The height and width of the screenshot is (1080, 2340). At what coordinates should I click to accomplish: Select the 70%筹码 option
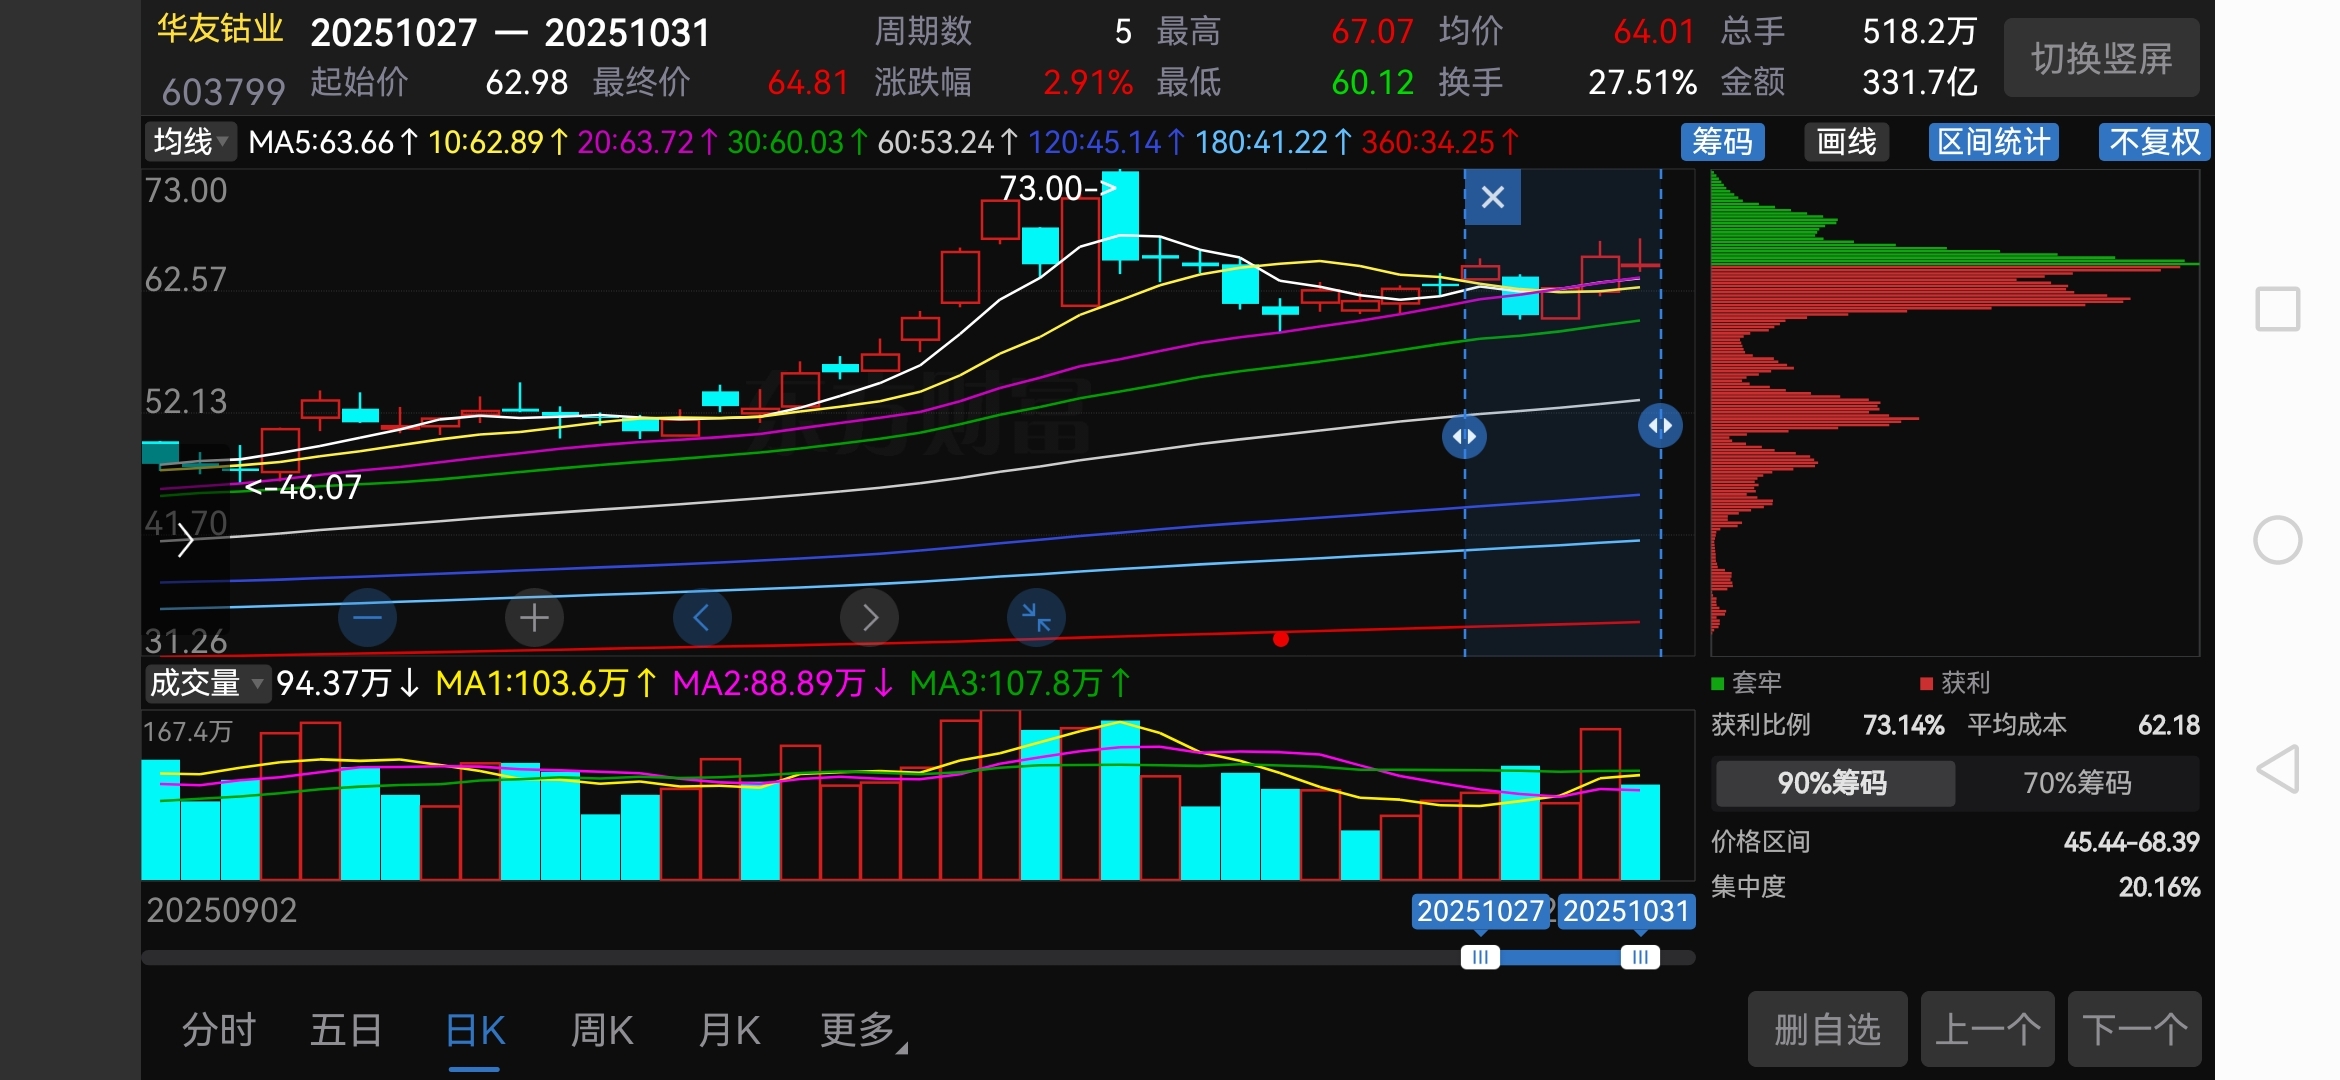[2077, 783]
